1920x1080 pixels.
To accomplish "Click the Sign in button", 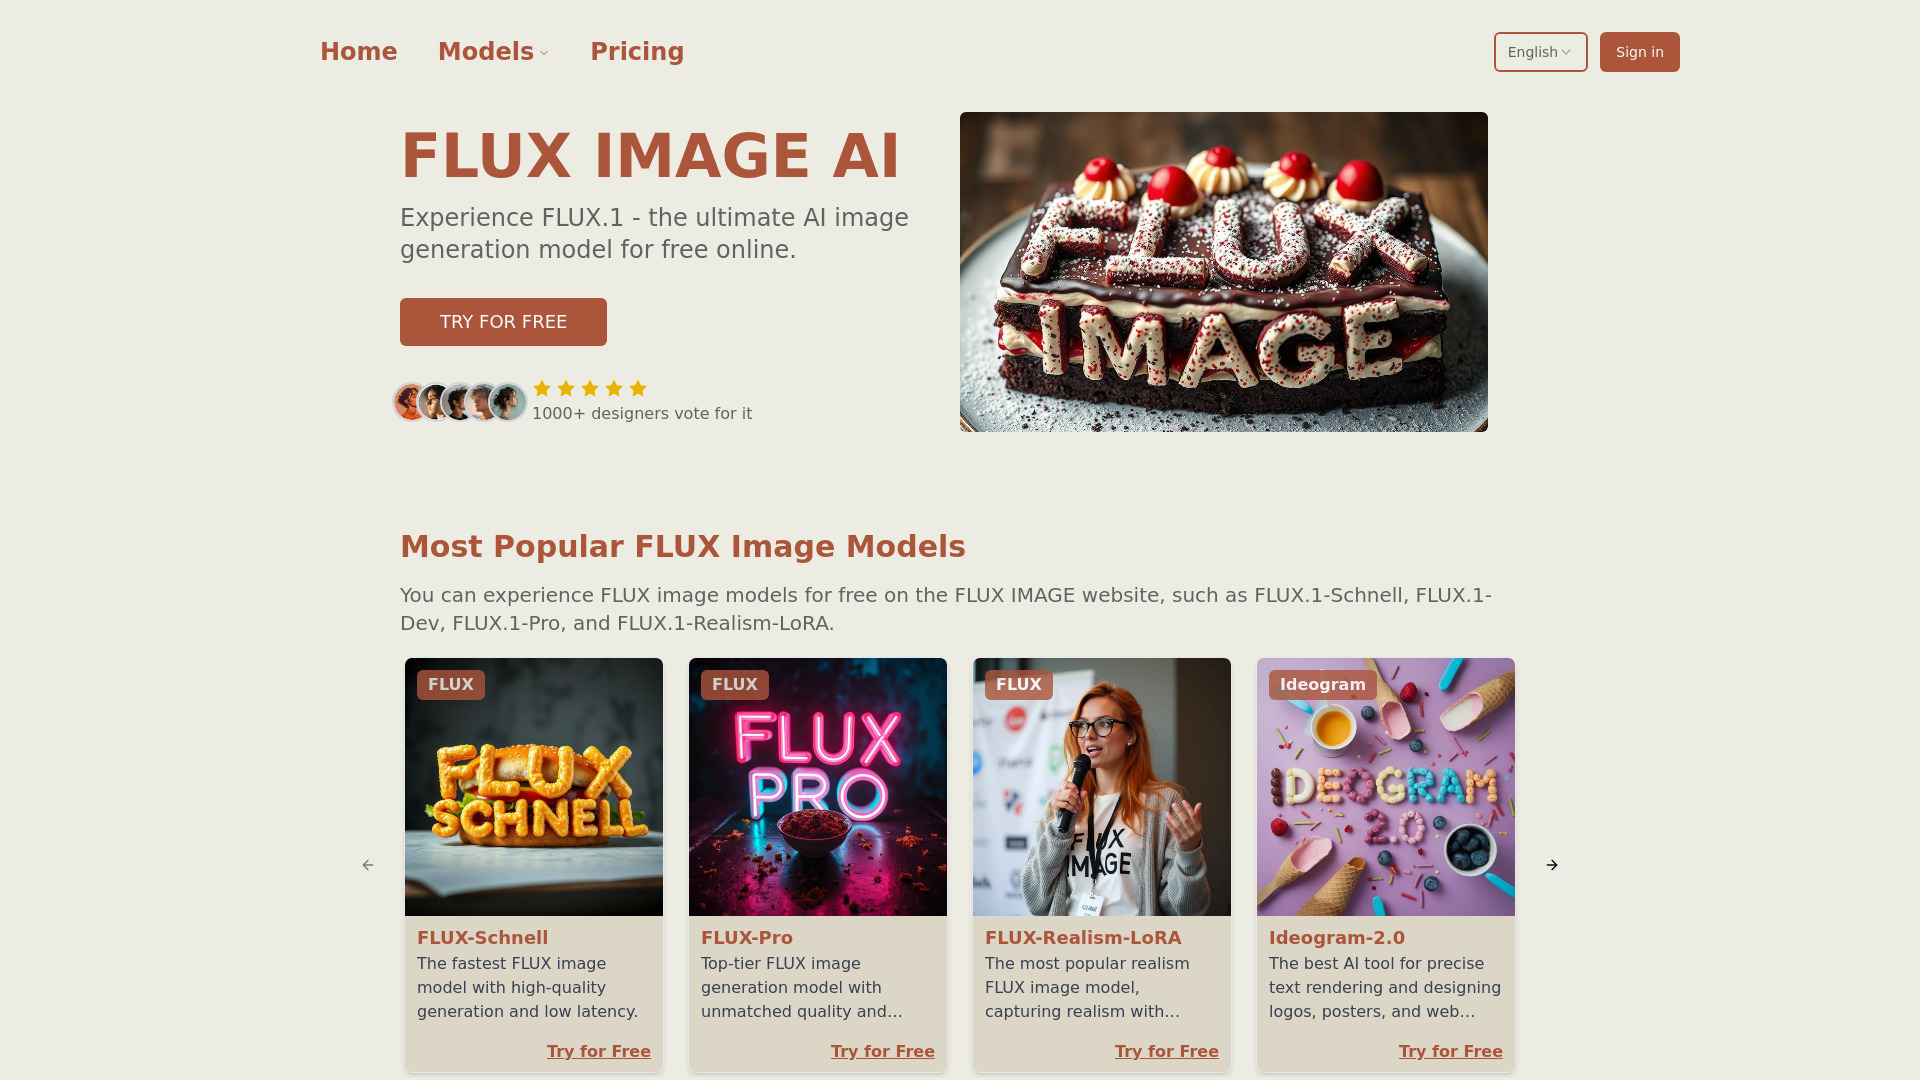I will point(1638,51).
